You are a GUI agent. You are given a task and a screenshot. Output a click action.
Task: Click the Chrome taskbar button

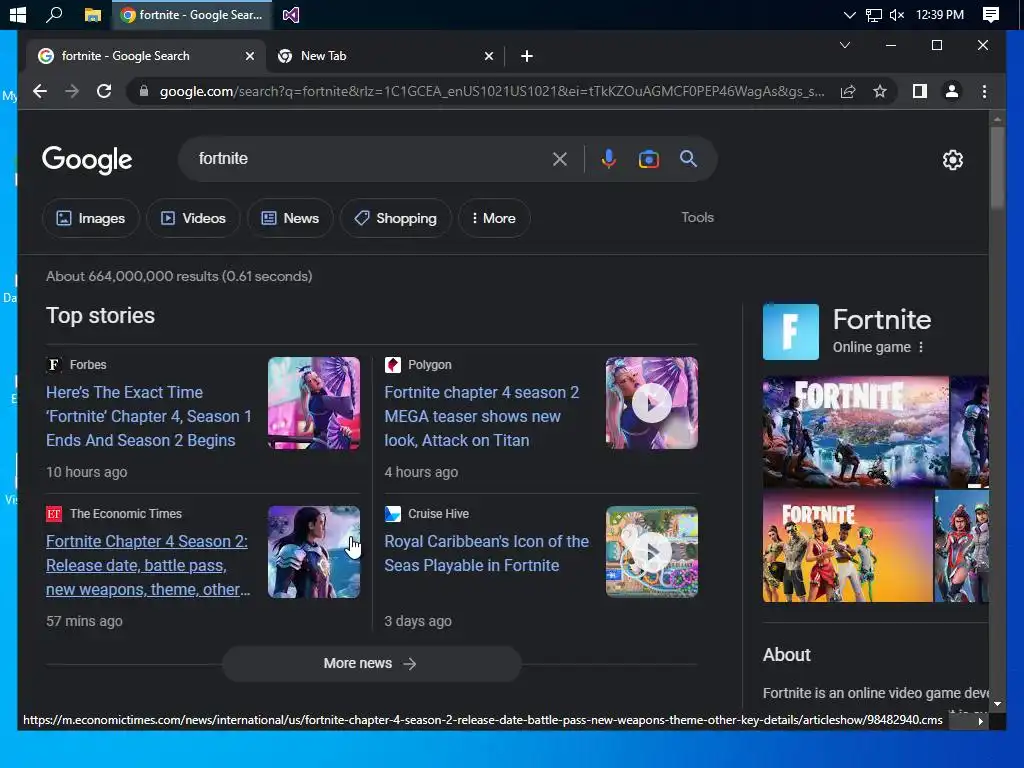pyautogui.click(x=193, y=14)
